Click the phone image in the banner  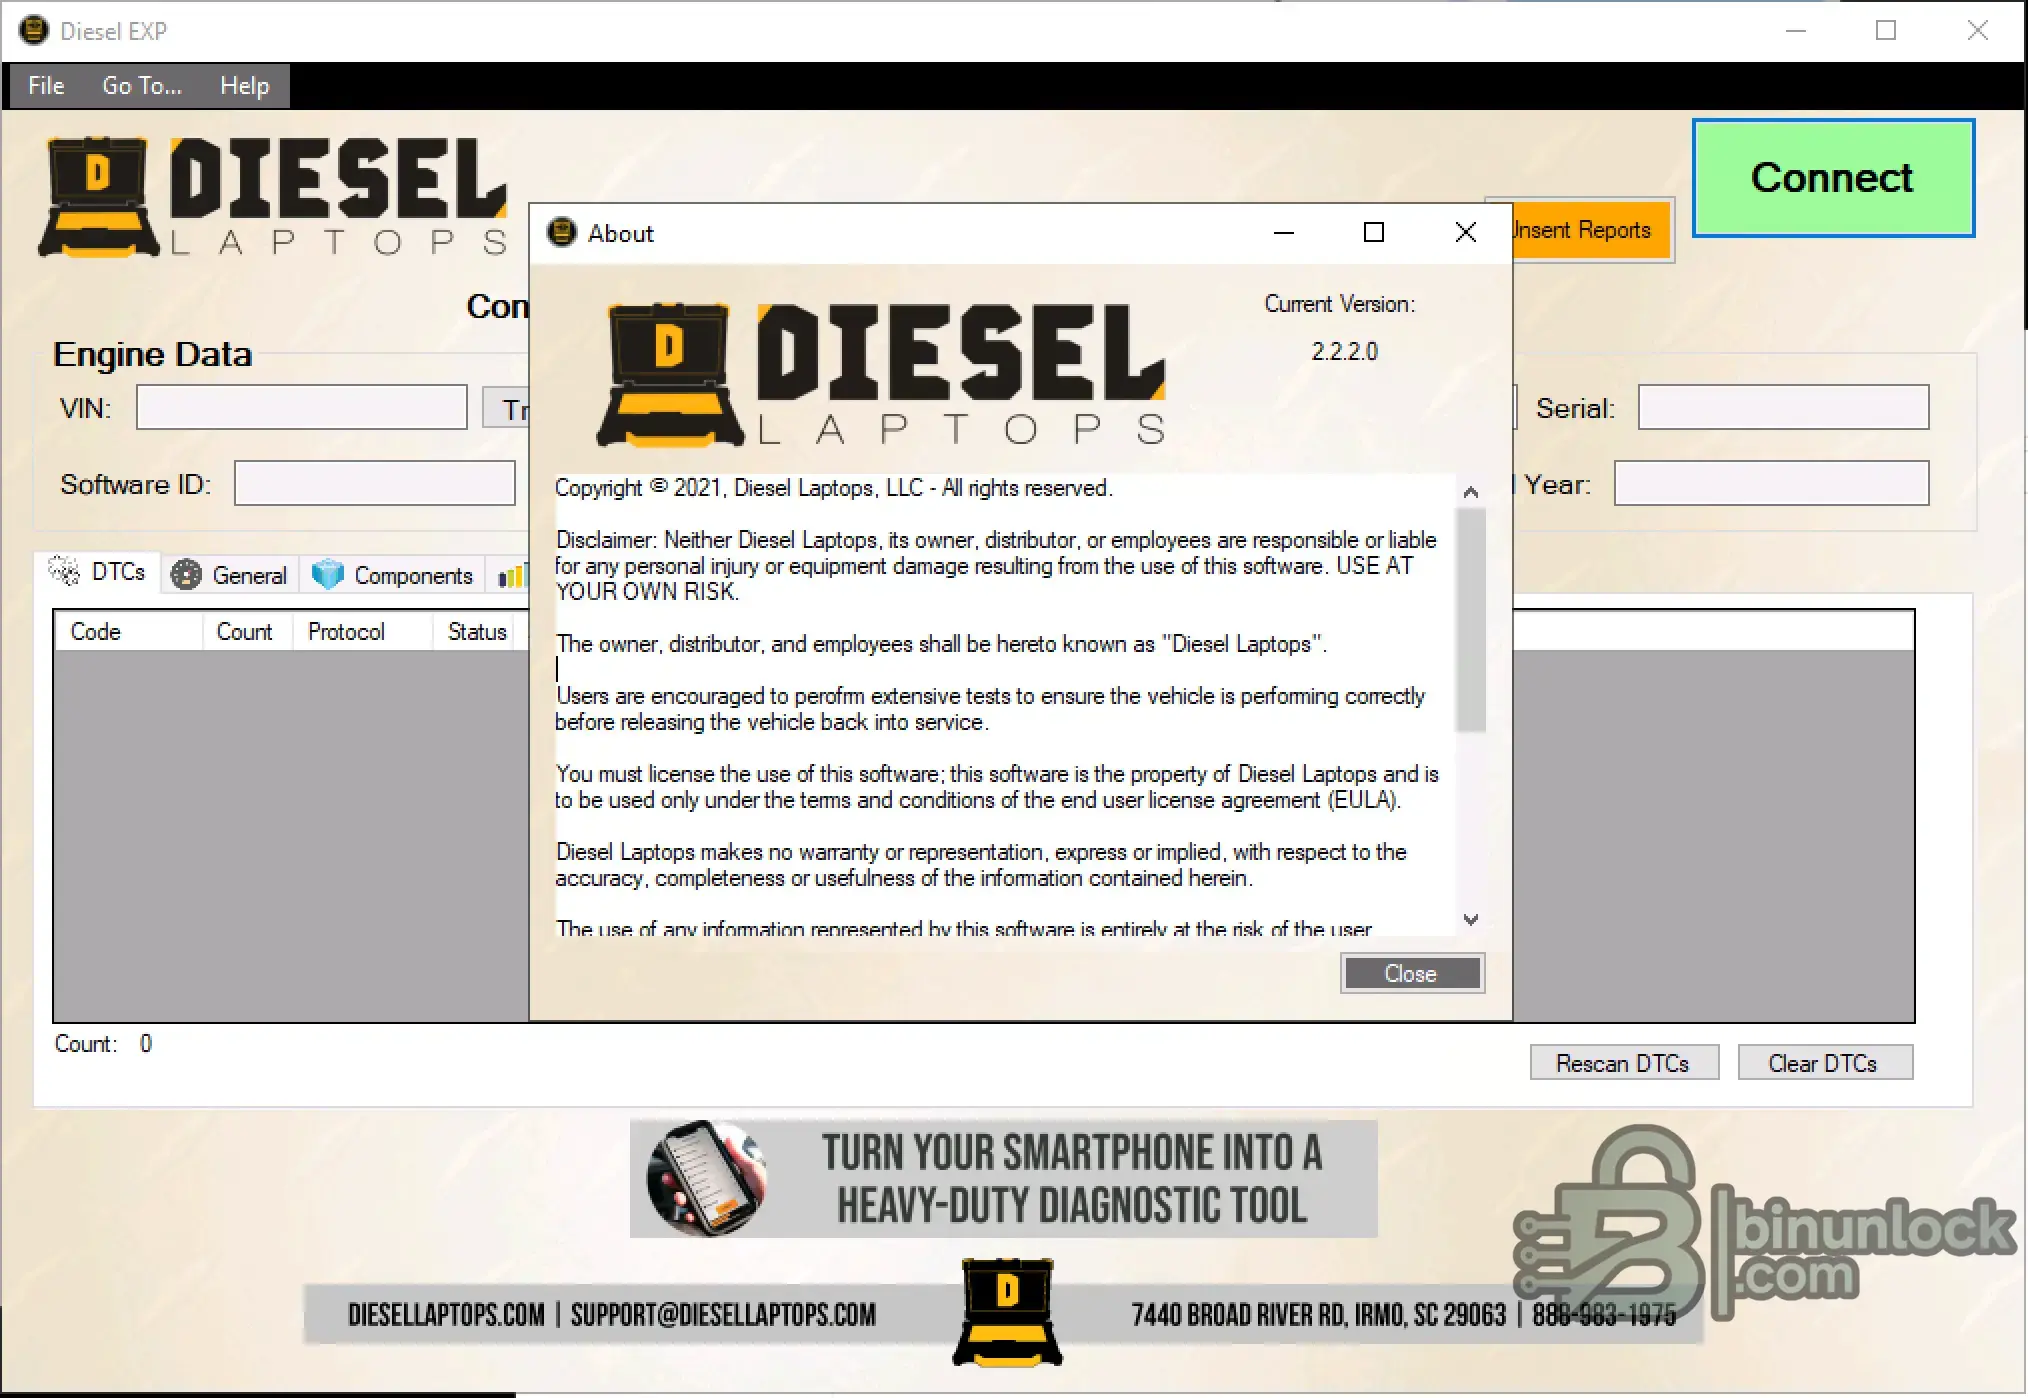pos(707,1178)
